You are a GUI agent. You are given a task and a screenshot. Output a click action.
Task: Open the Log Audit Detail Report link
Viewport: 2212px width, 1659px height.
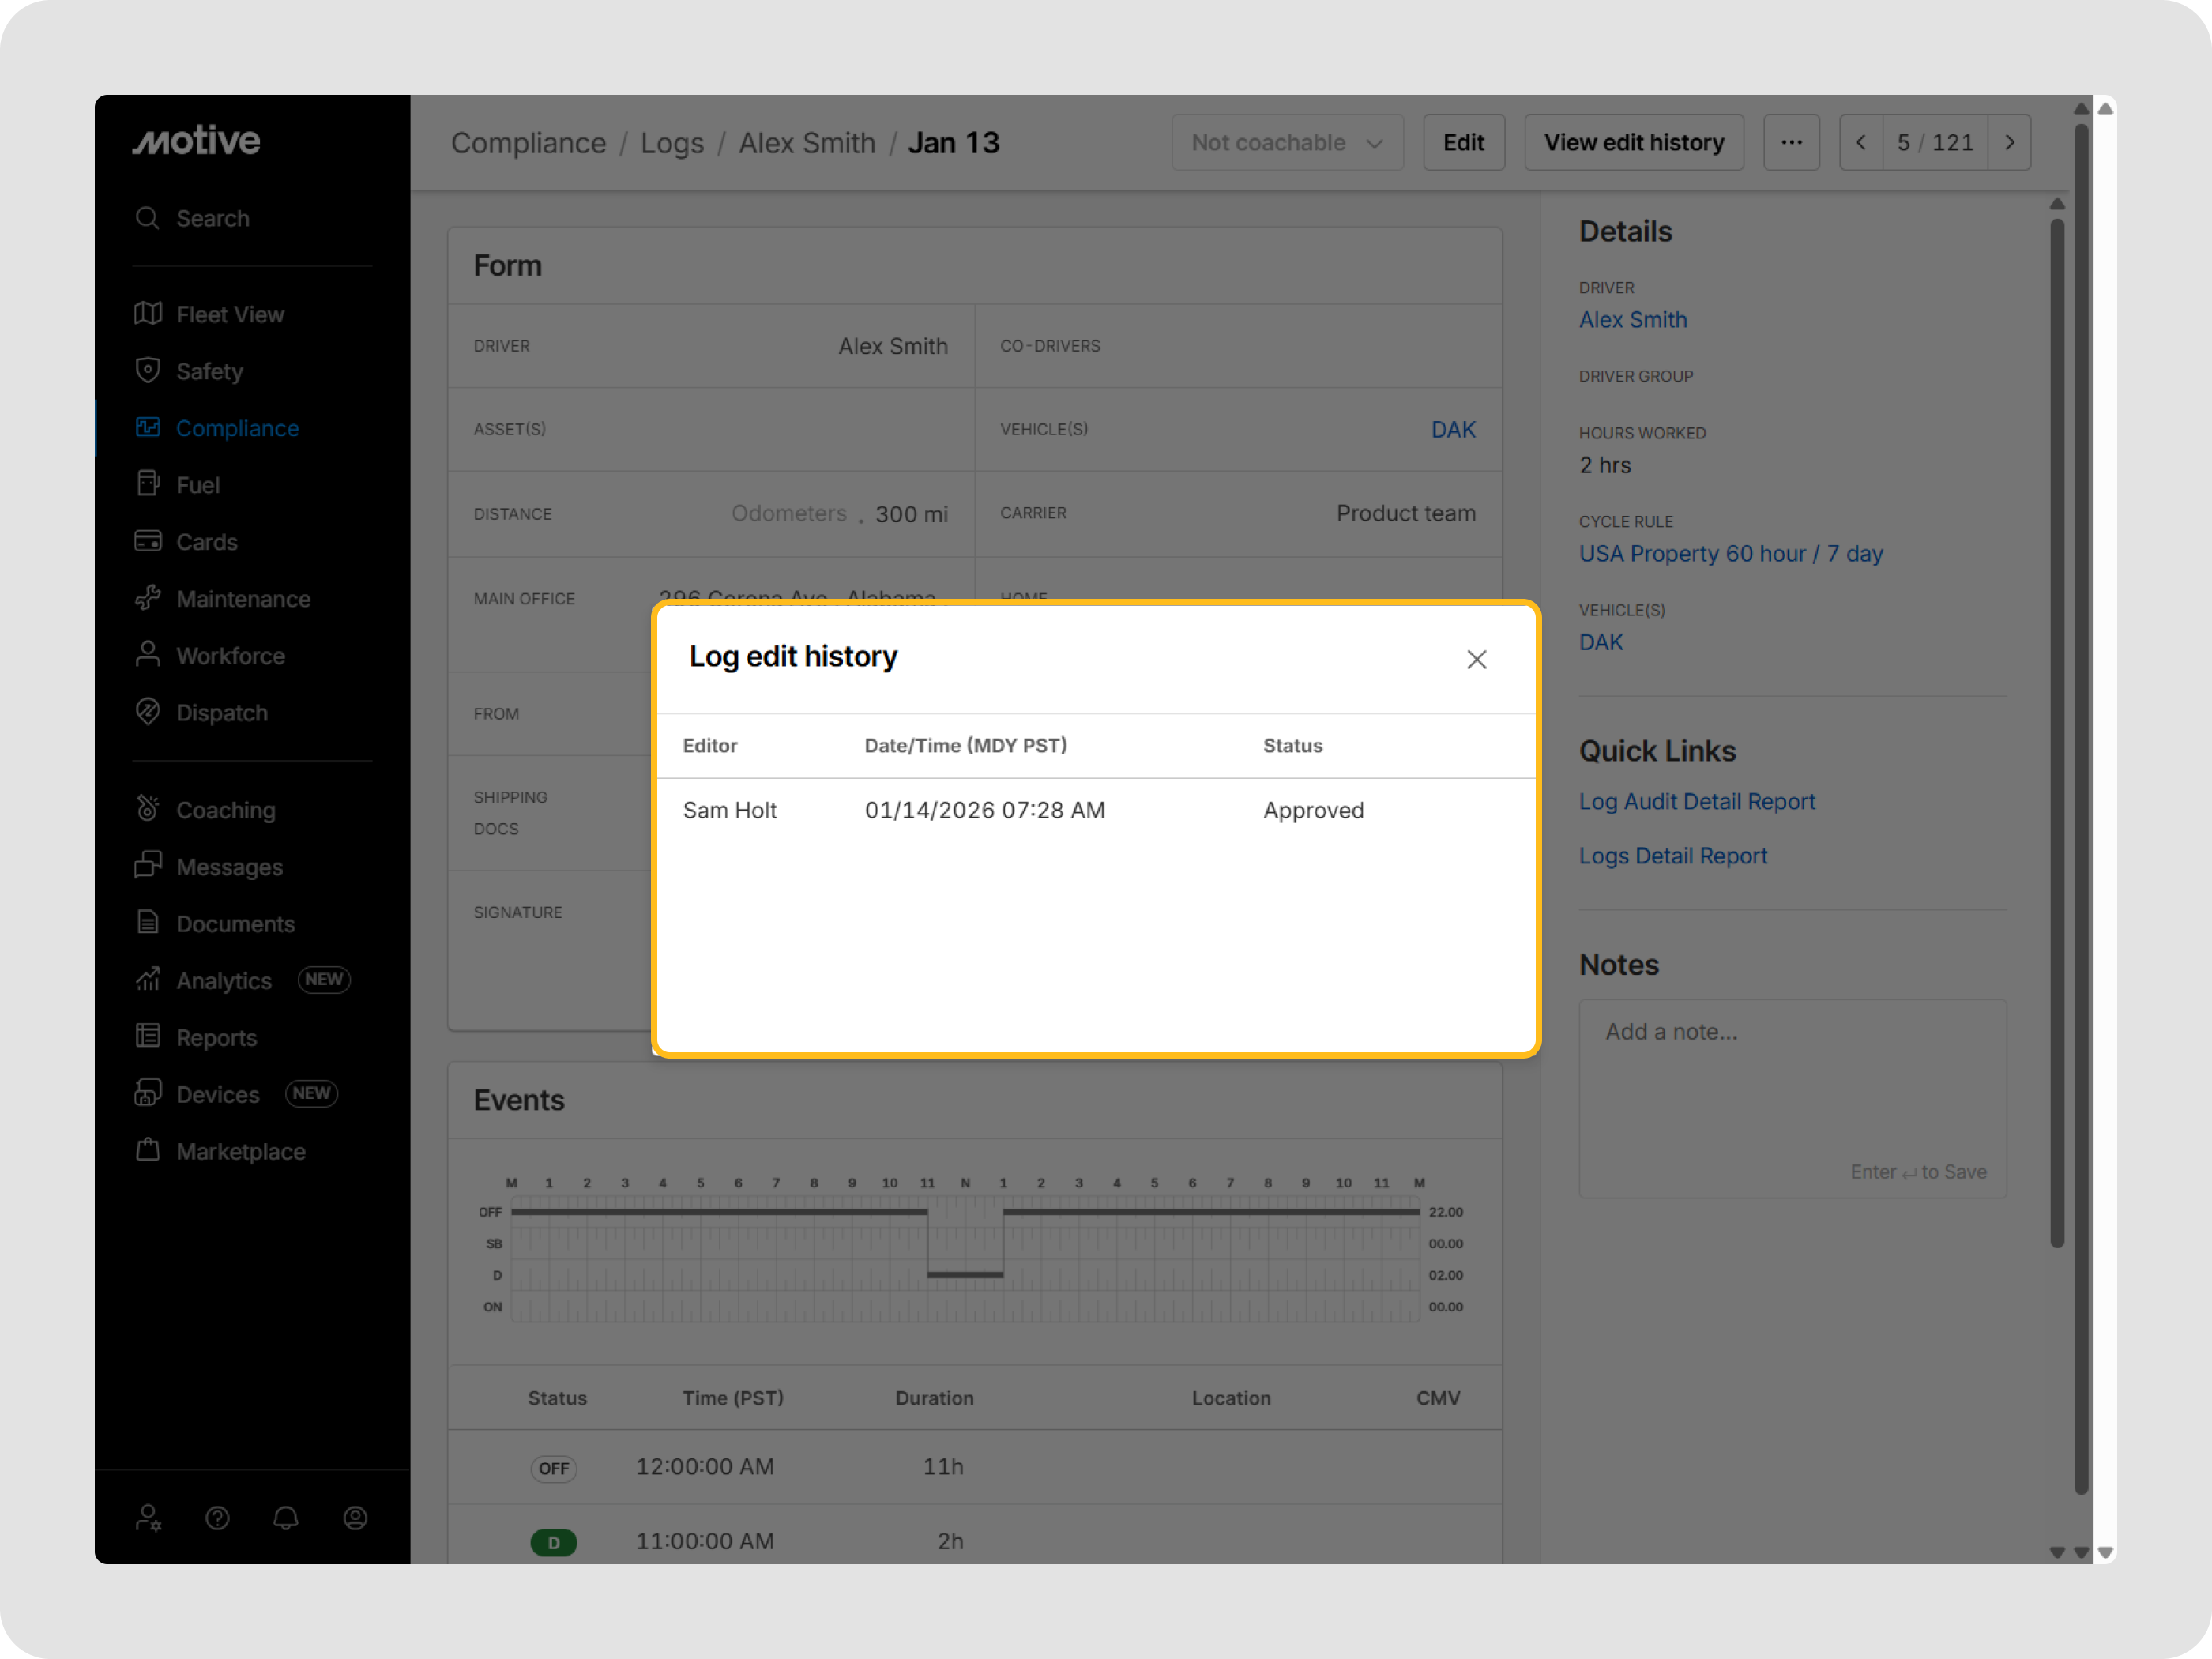[x=1696, y=801]
